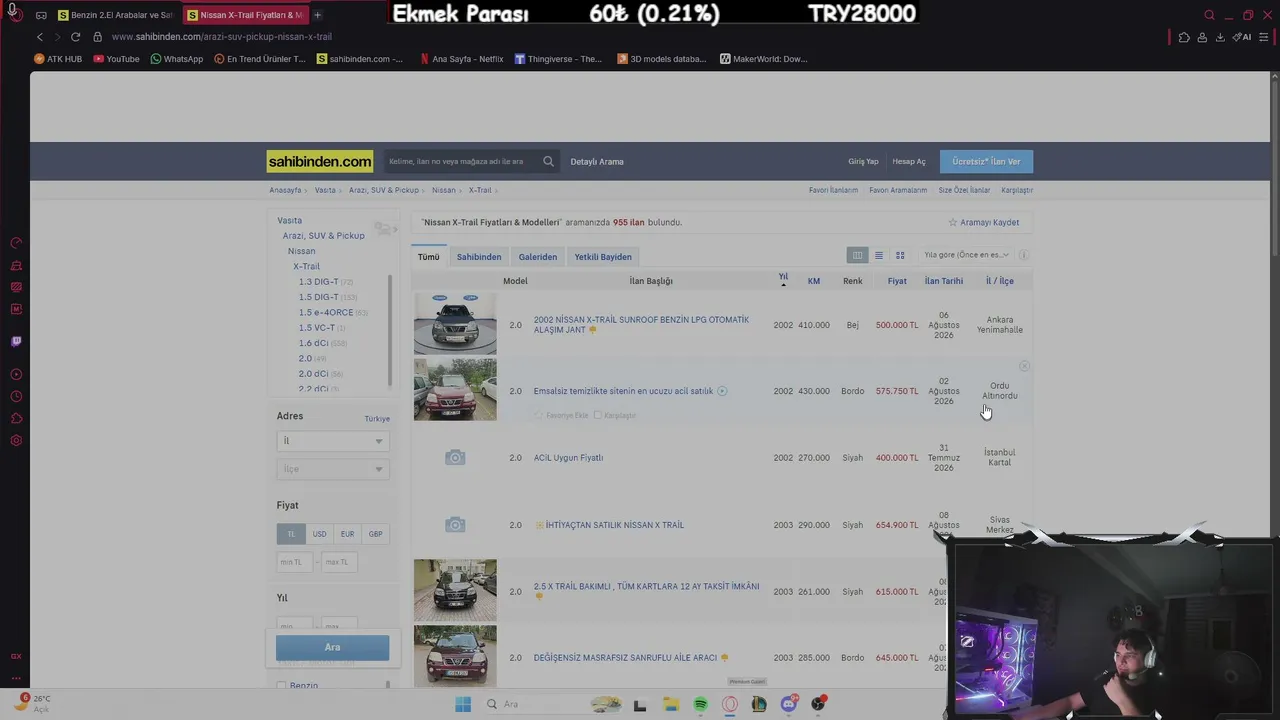Open the İl province dropdown
The height and width of the screenshot is (720, 1280).
click(x=332, y=441)
